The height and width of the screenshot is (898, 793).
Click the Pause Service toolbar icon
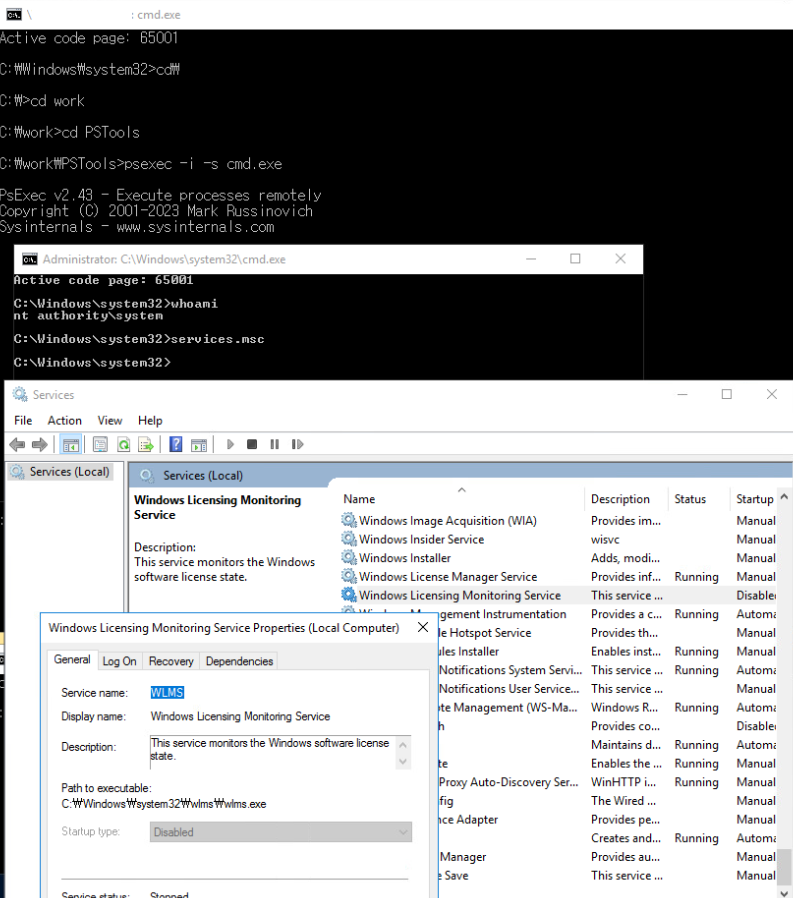click(x=275, y=444)
